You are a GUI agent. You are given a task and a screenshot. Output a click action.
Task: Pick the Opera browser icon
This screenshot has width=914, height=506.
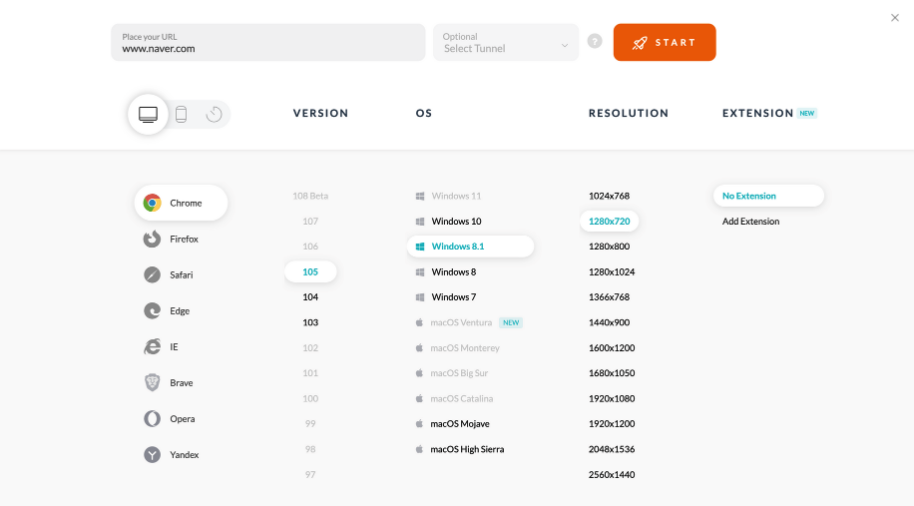[x=152, y=419]
